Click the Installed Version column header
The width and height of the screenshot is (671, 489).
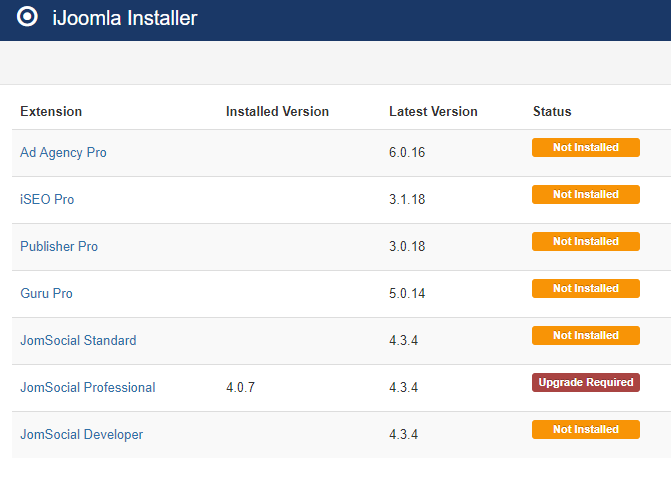[277, 111]
